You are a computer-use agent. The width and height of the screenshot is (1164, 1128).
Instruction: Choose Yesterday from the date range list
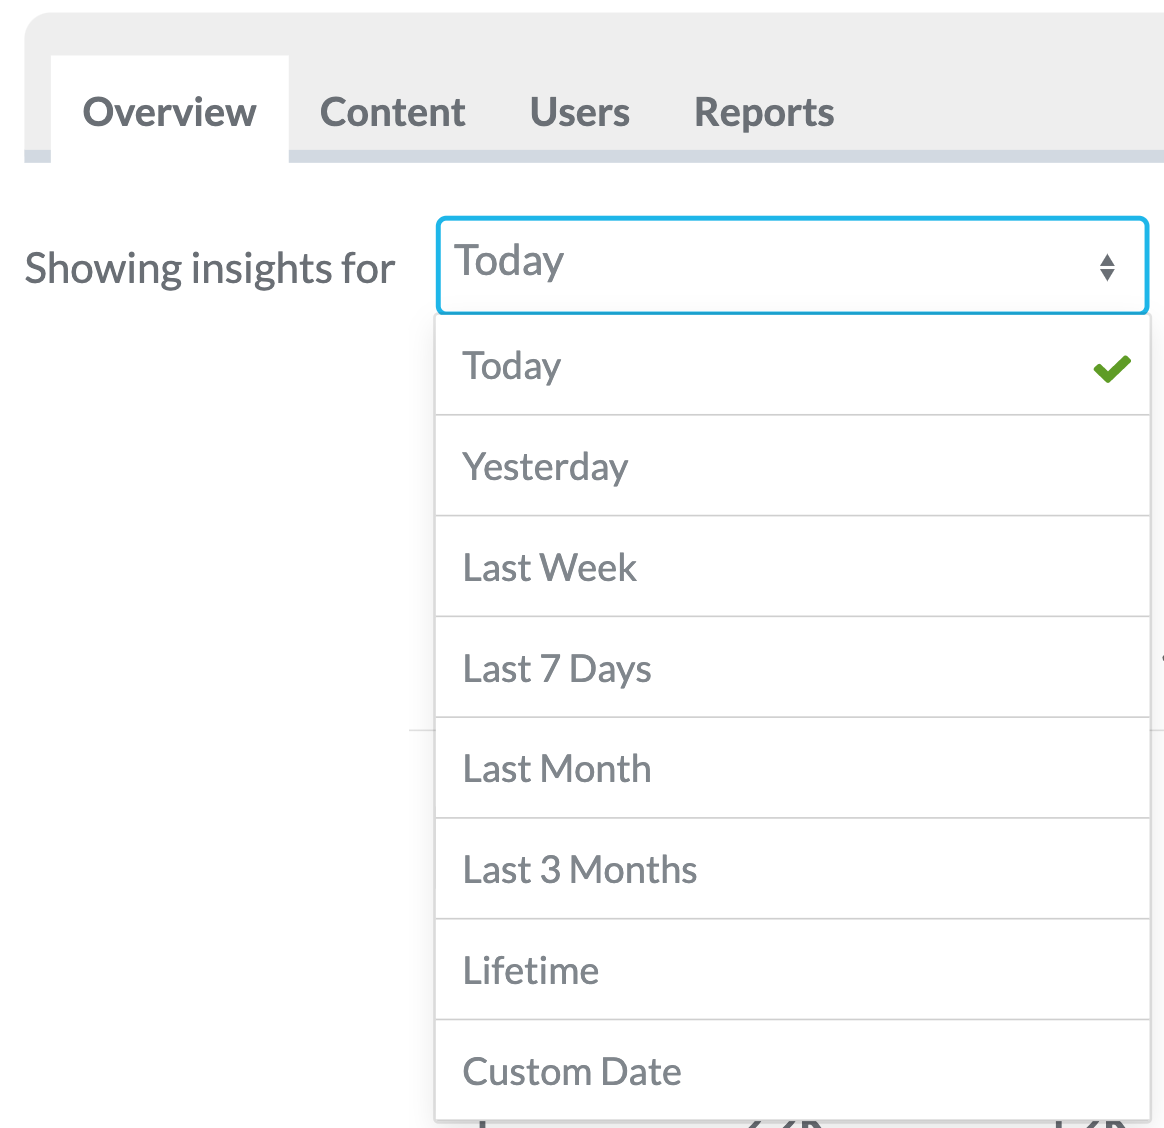point(792,466)
